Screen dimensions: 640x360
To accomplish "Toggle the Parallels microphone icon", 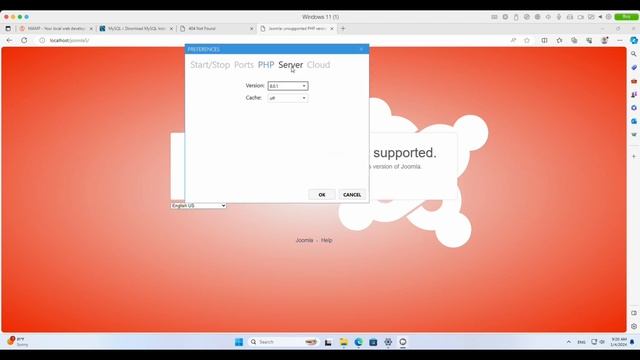I will [x=559, y=17].
